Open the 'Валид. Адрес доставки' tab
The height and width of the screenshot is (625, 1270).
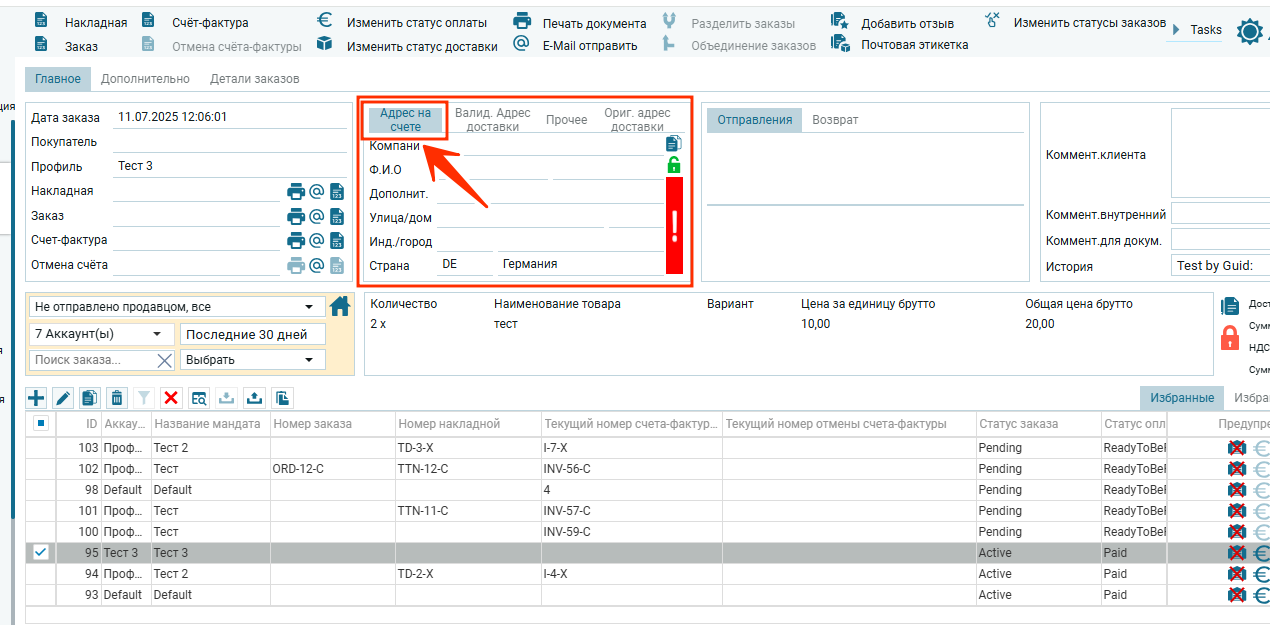pos(493,120)
